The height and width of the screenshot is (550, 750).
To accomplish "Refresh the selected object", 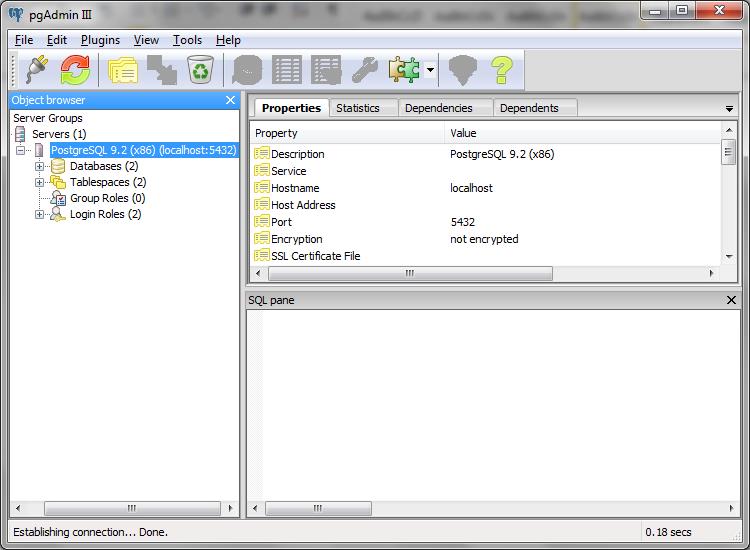I will 75,70.
